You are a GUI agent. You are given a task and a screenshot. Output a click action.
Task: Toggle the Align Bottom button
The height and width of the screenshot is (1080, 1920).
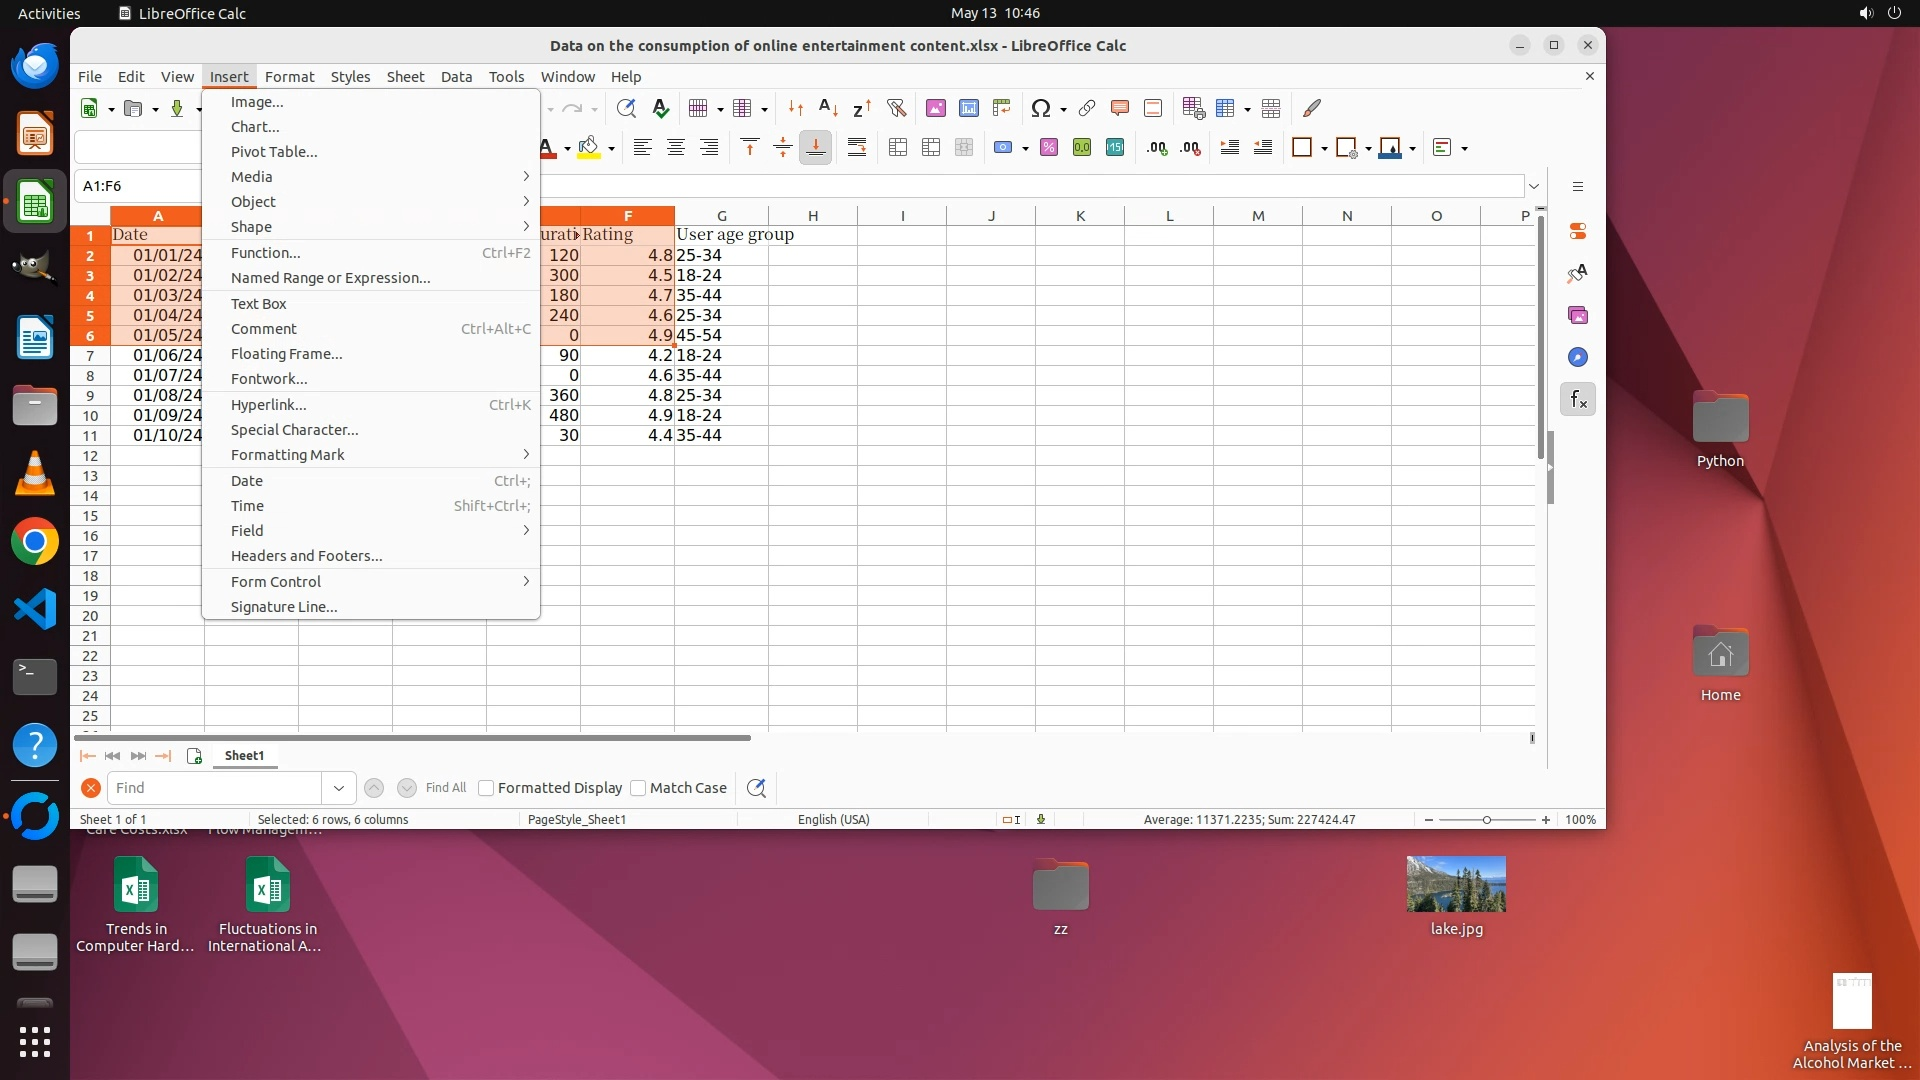coord(815,148)
